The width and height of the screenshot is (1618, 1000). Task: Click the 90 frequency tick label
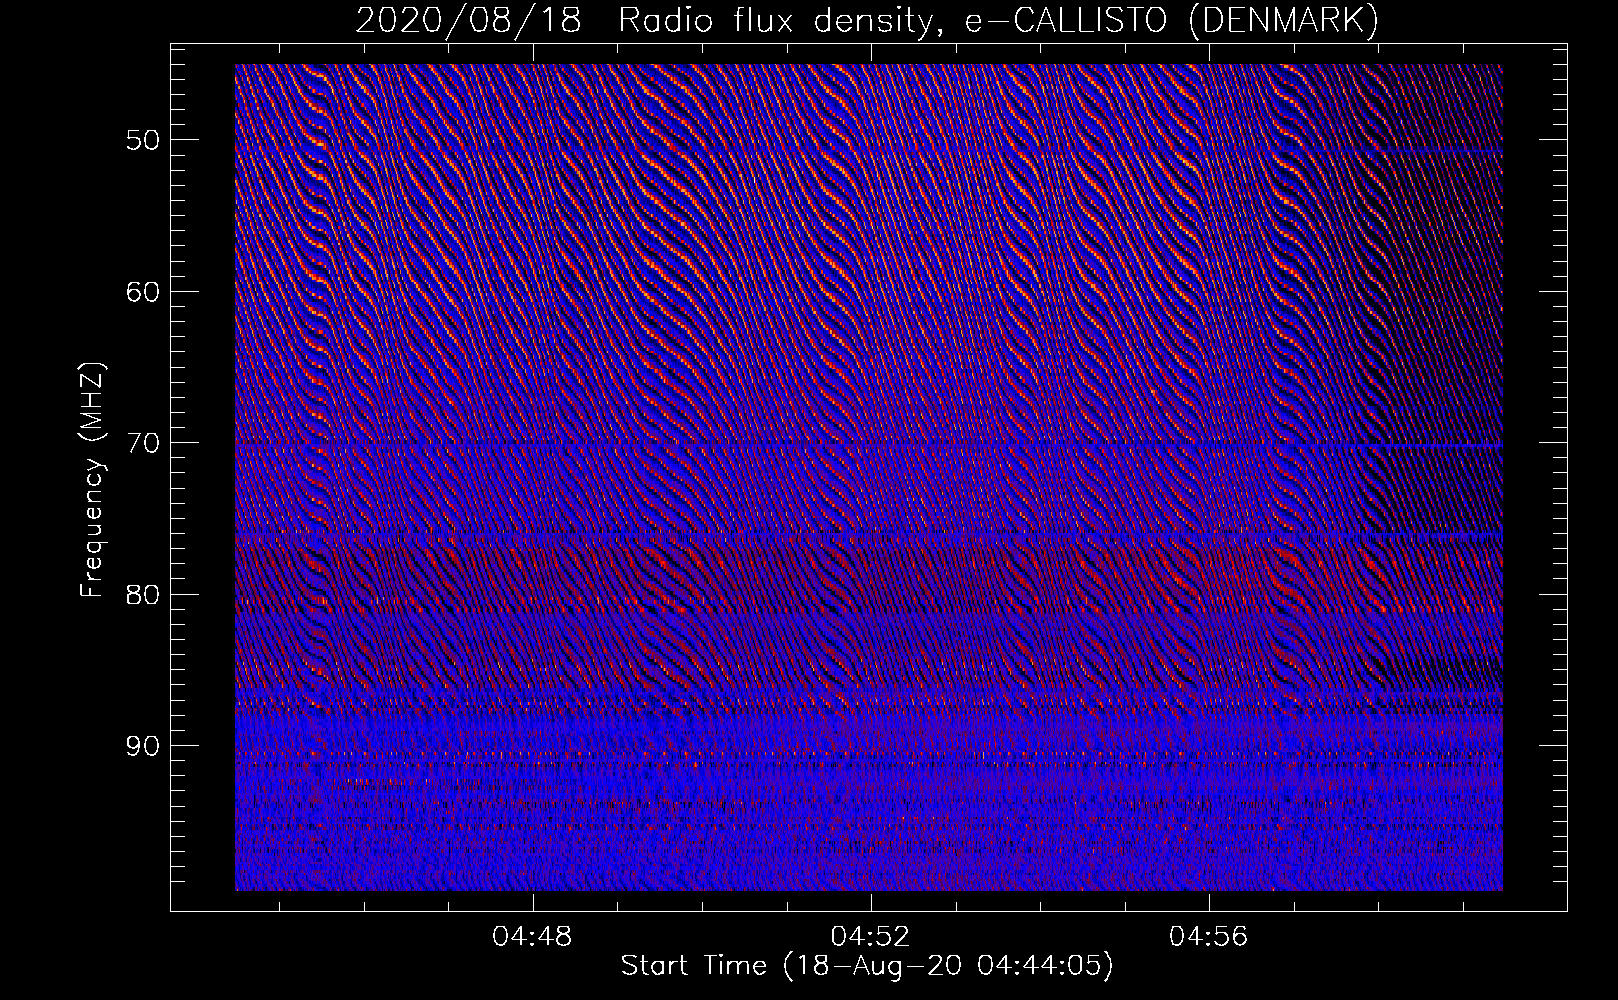click(143, 746)
